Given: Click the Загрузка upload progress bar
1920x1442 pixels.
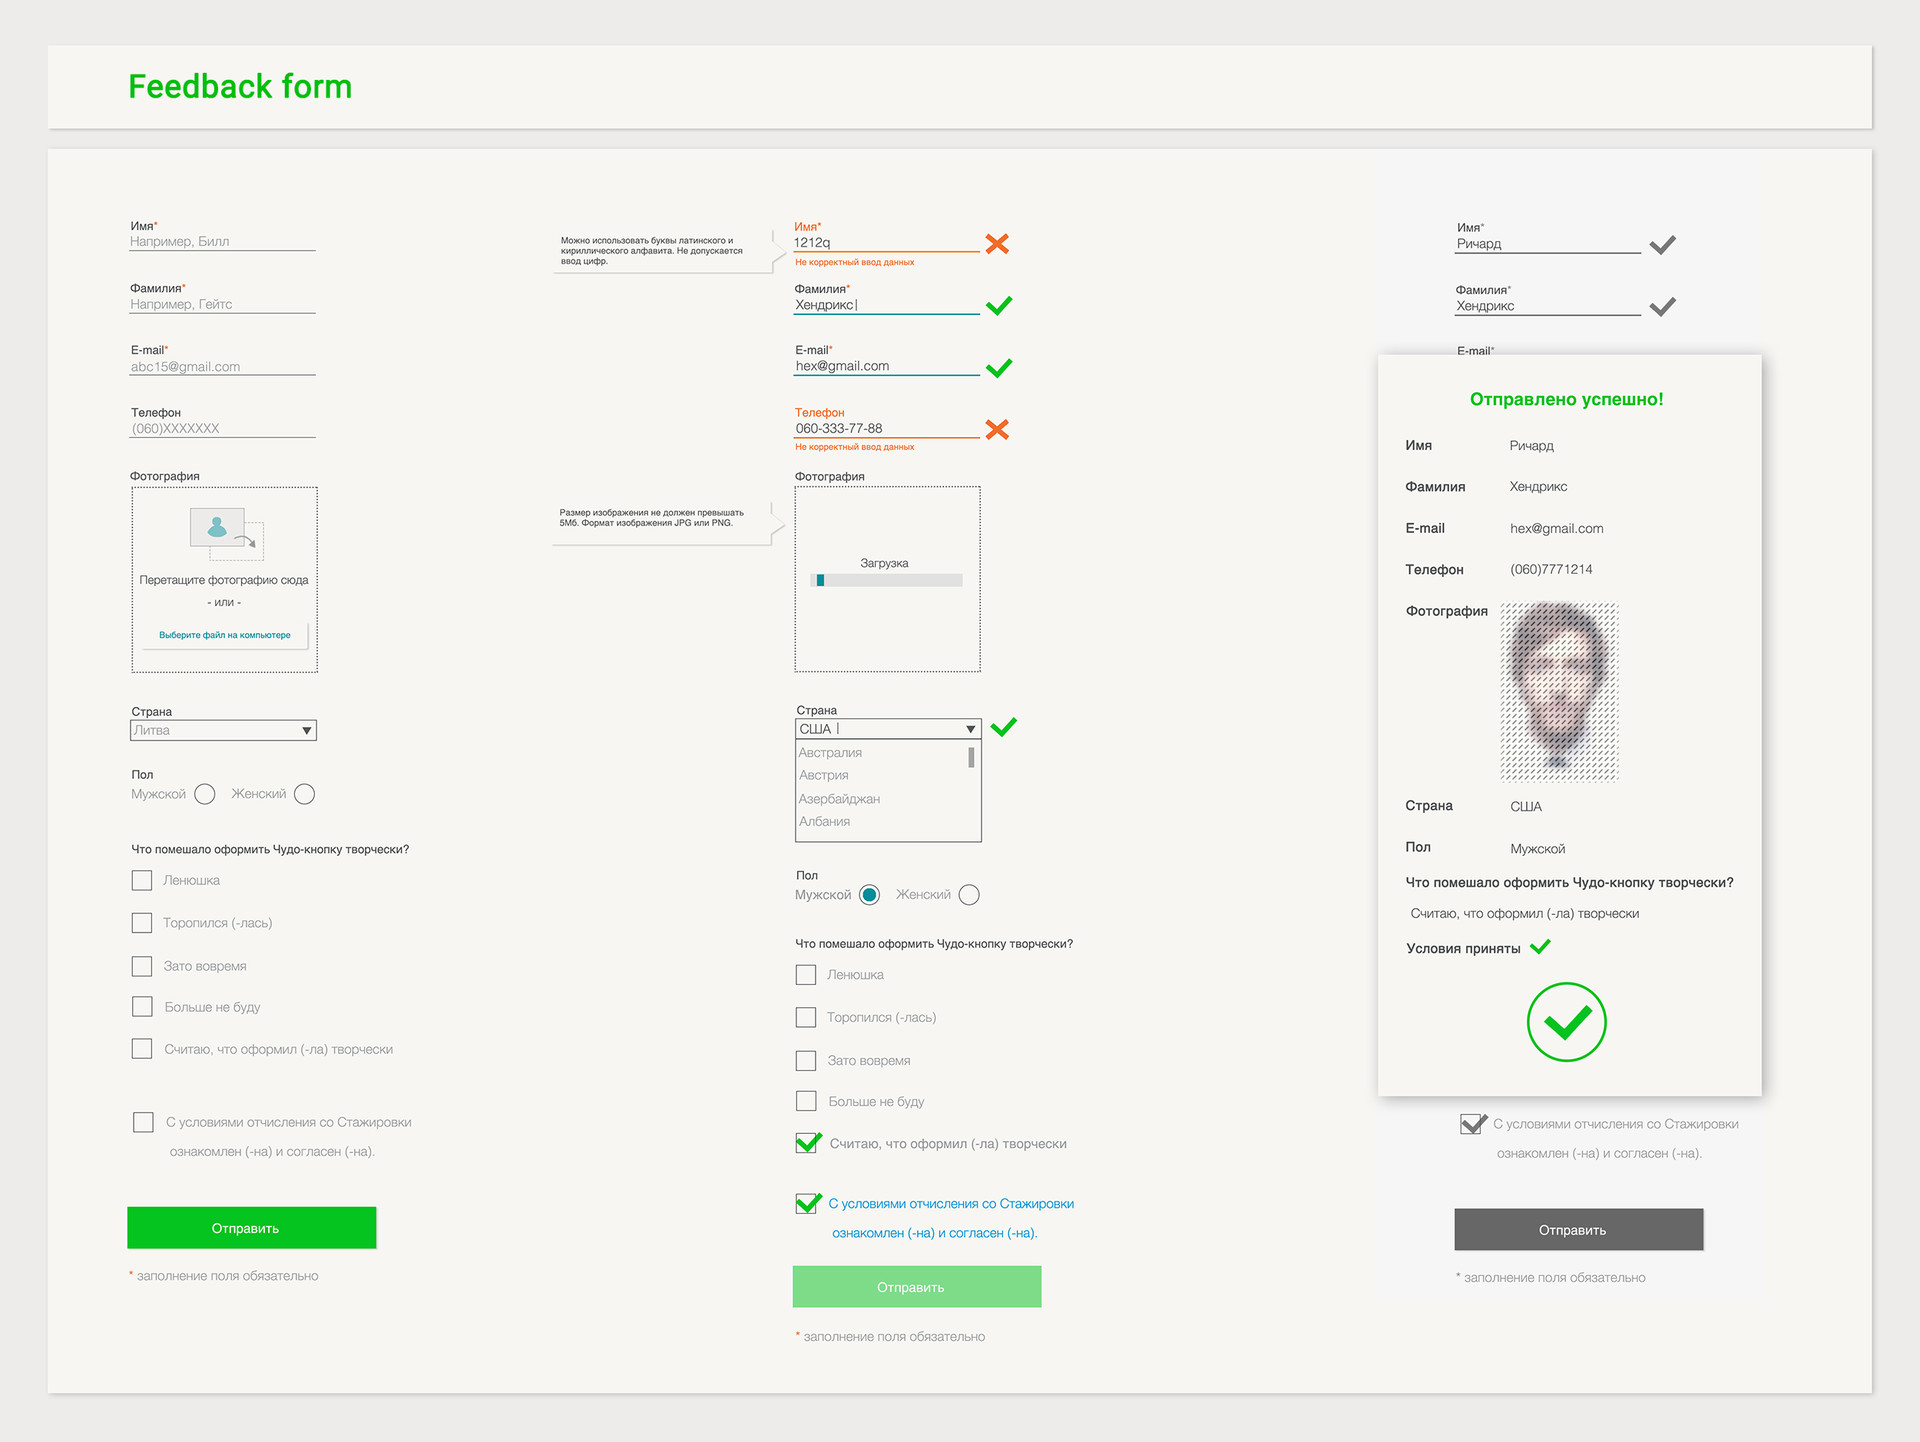Looking at the screenshot, I should click(886, 580).
